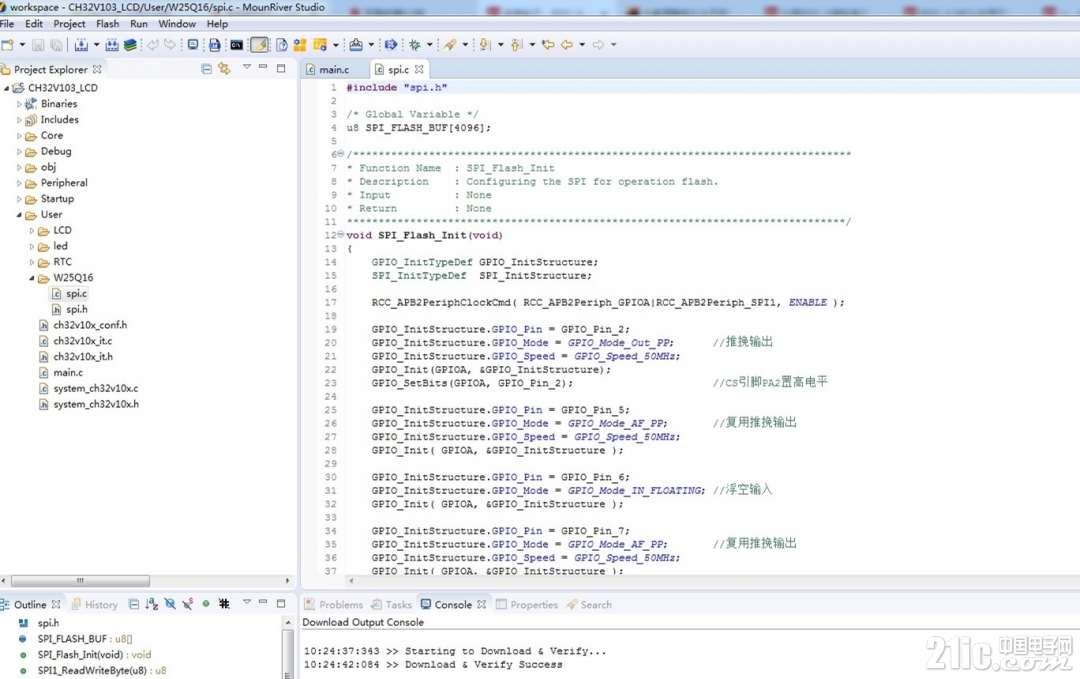Click the orange four-squares toolbar icon
This screenshot has height=679, width=1080.
pos(300,45)
